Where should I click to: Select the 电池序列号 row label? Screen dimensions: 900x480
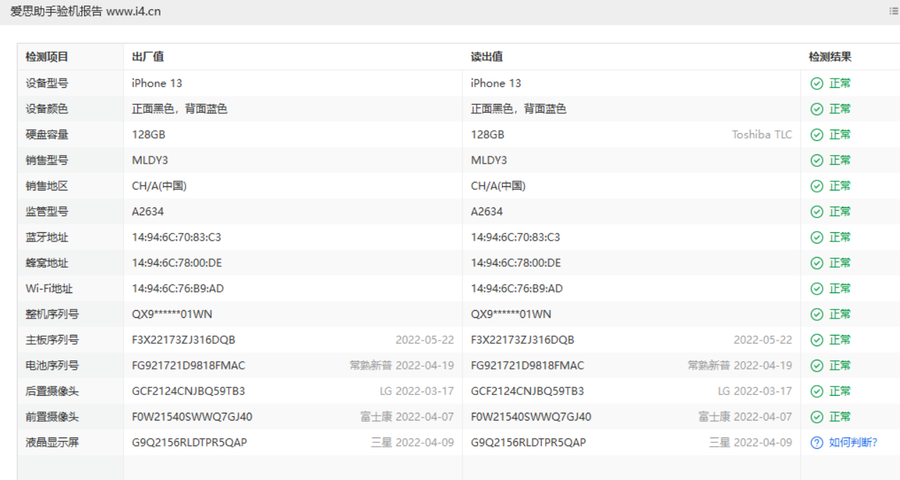[52, 366]
